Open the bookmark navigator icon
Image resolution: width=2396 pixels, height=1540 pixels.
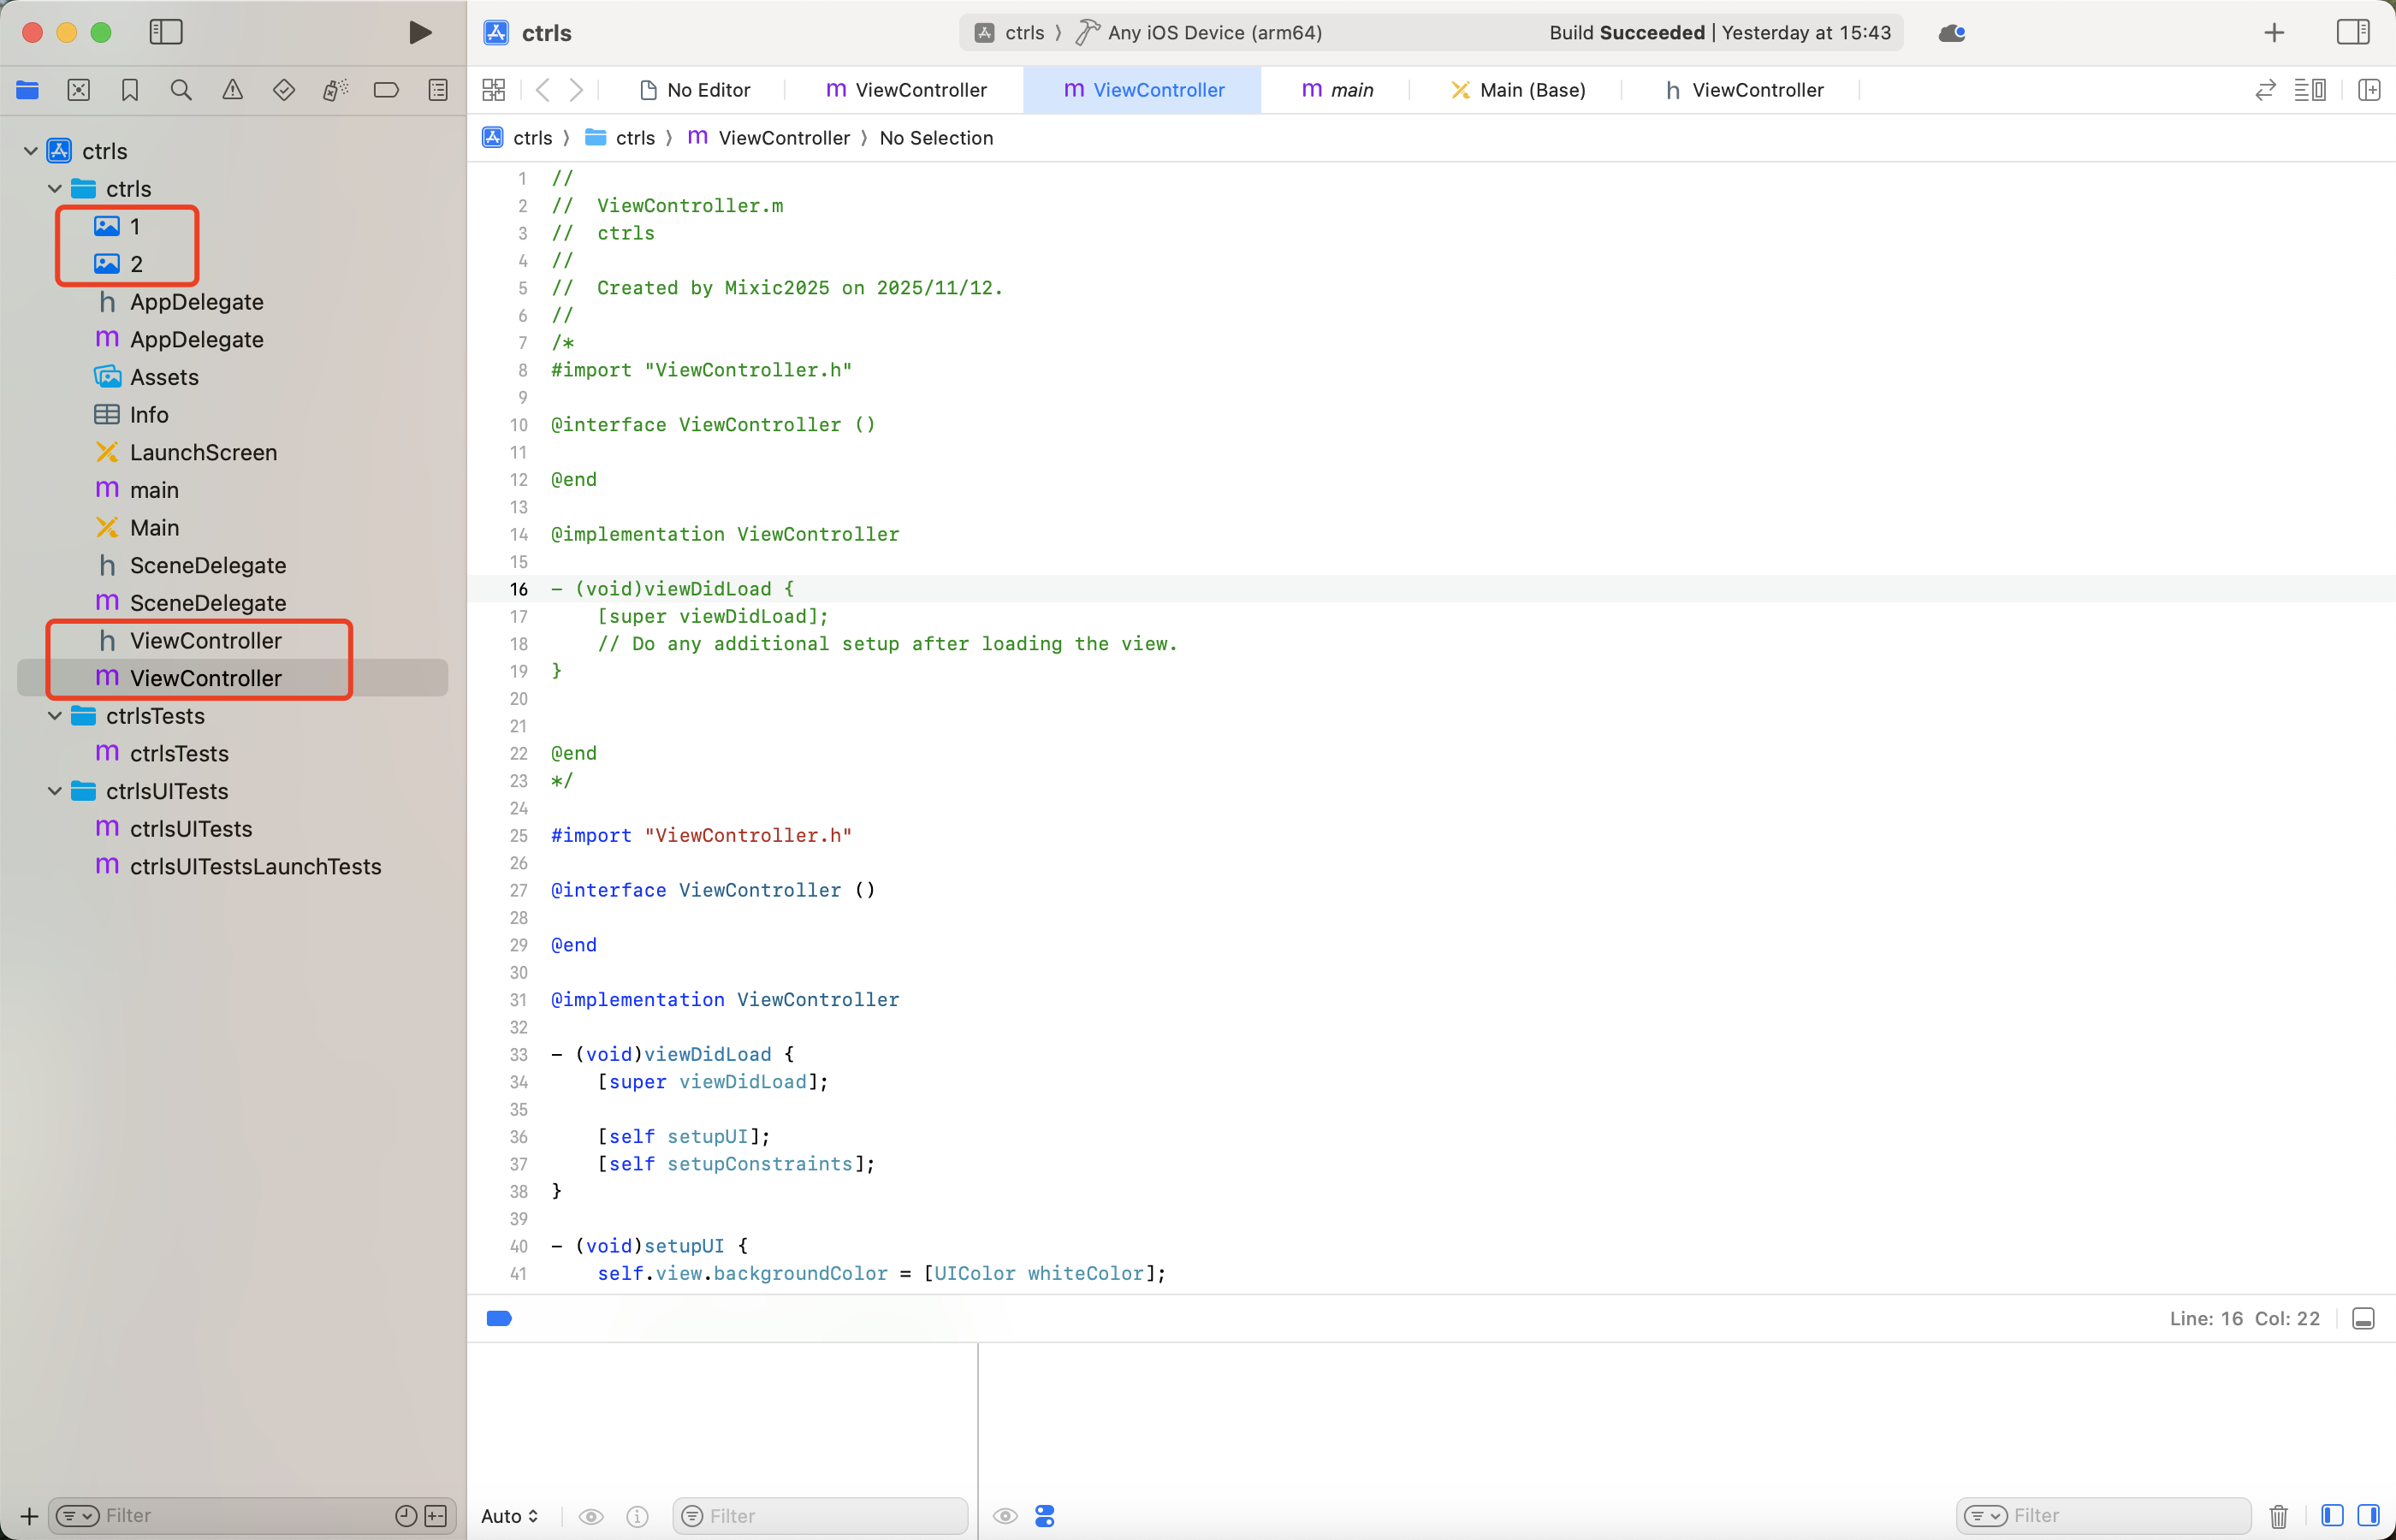(x=130, y=90)
